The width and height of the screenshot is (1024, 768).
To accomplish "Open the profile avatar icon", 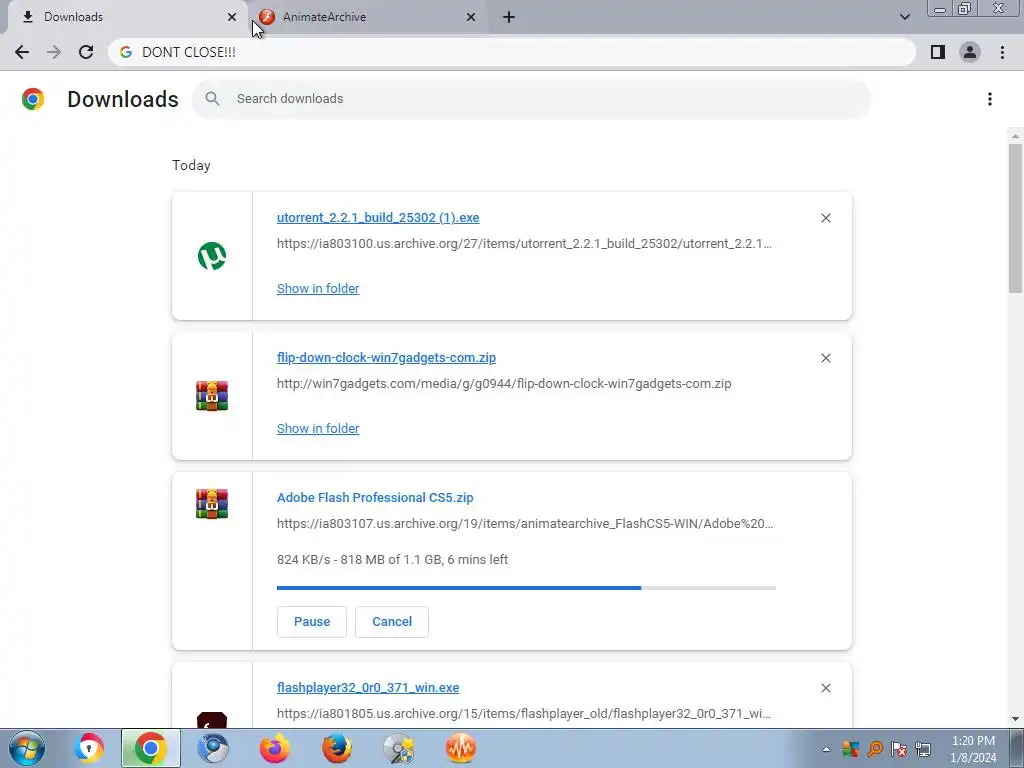I will (970, 52).
